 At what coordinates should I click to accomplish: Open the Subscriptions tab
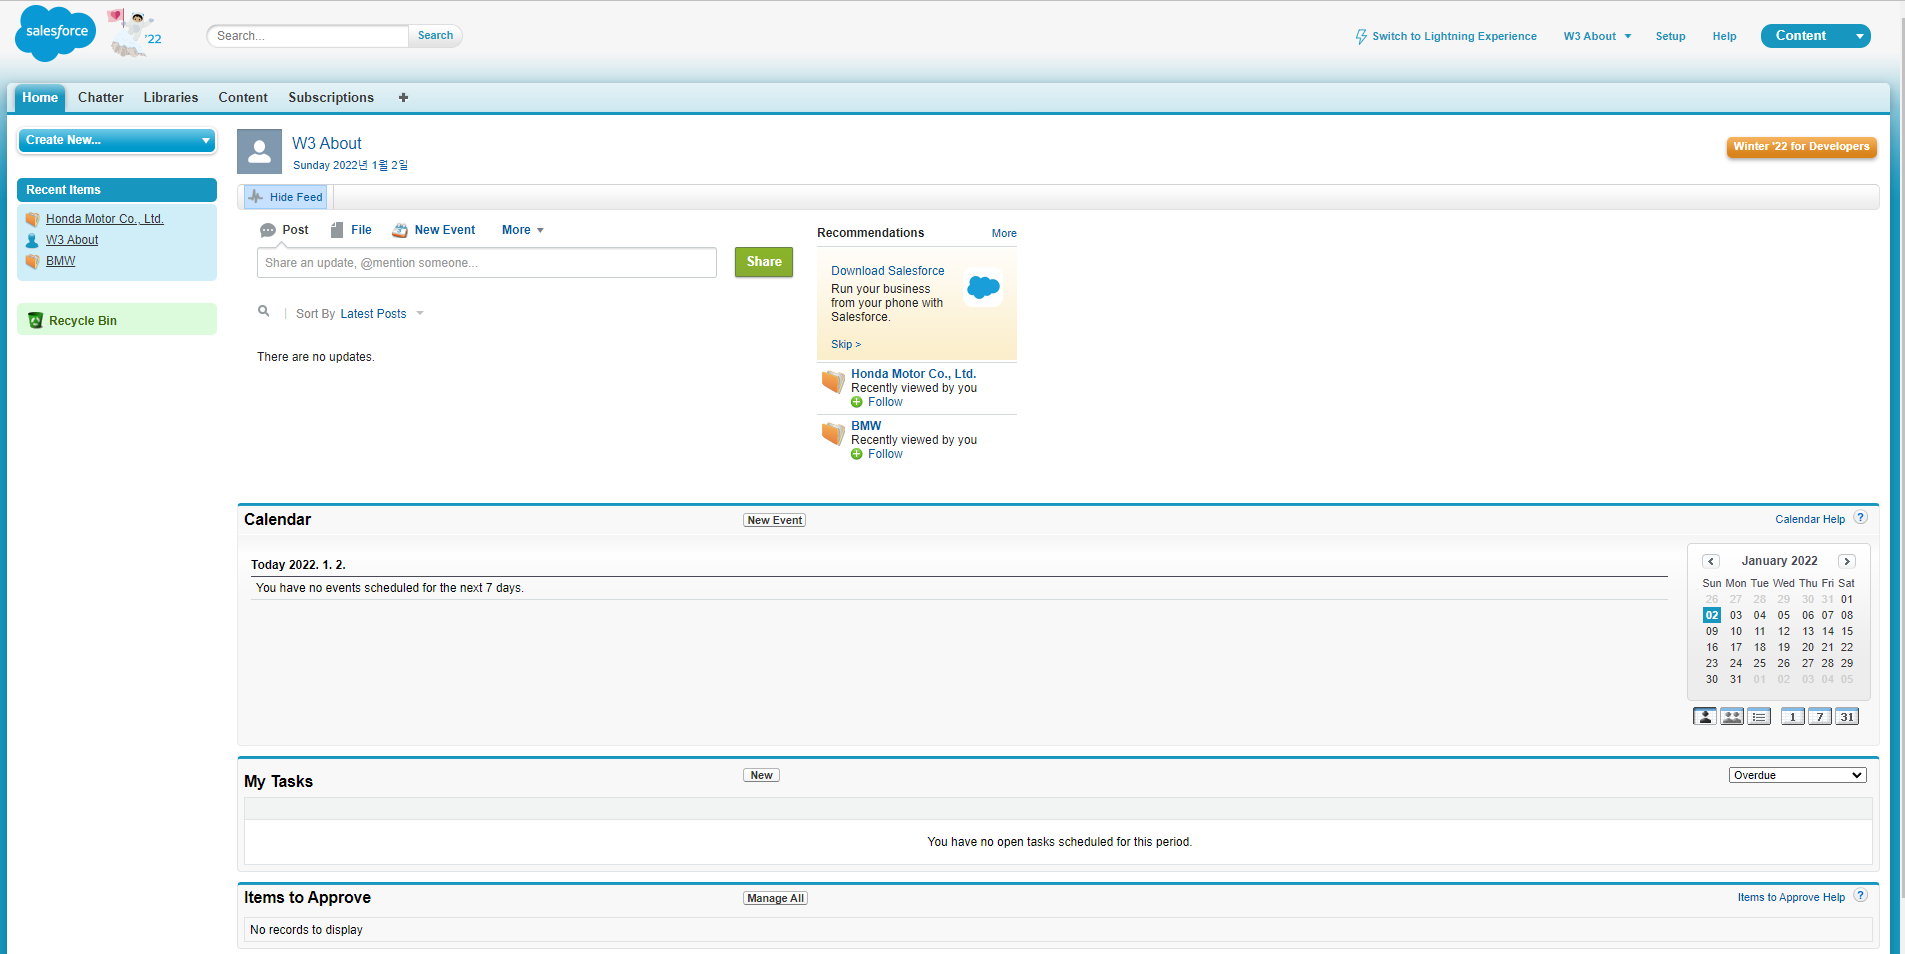pyautogui.click(x=331, y=97)
